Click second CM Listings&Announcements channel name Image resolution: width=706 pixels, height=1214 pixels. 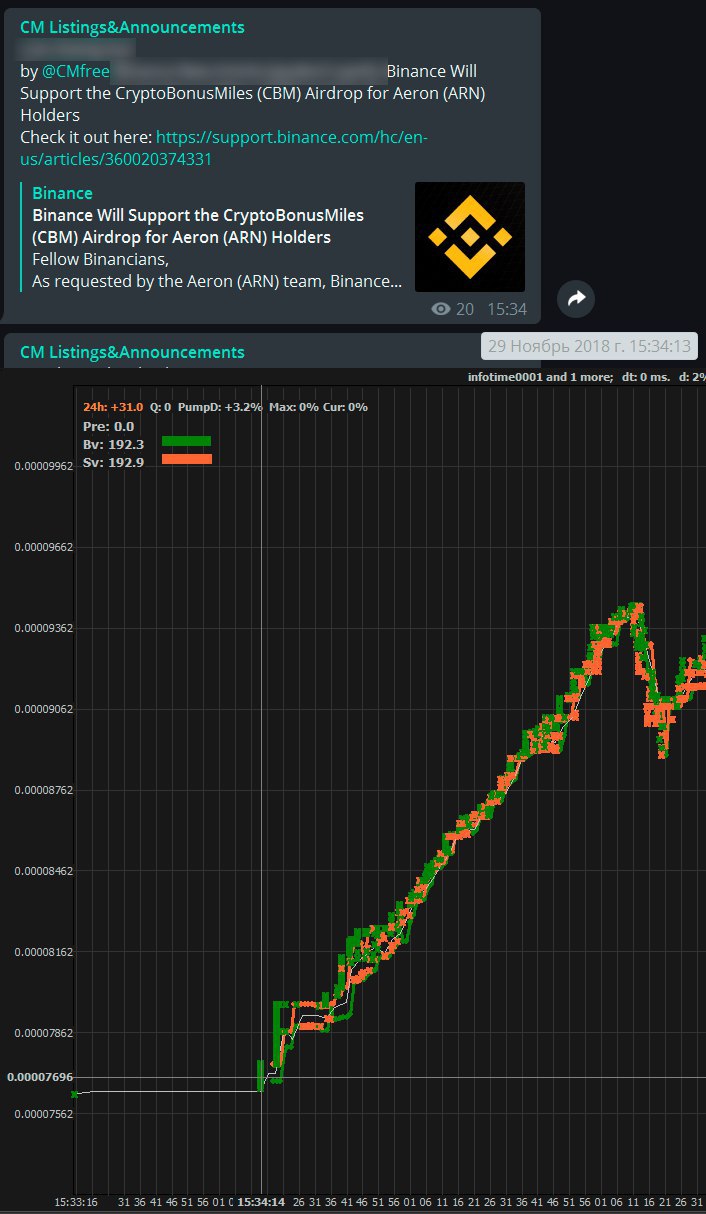coord(132,352)
